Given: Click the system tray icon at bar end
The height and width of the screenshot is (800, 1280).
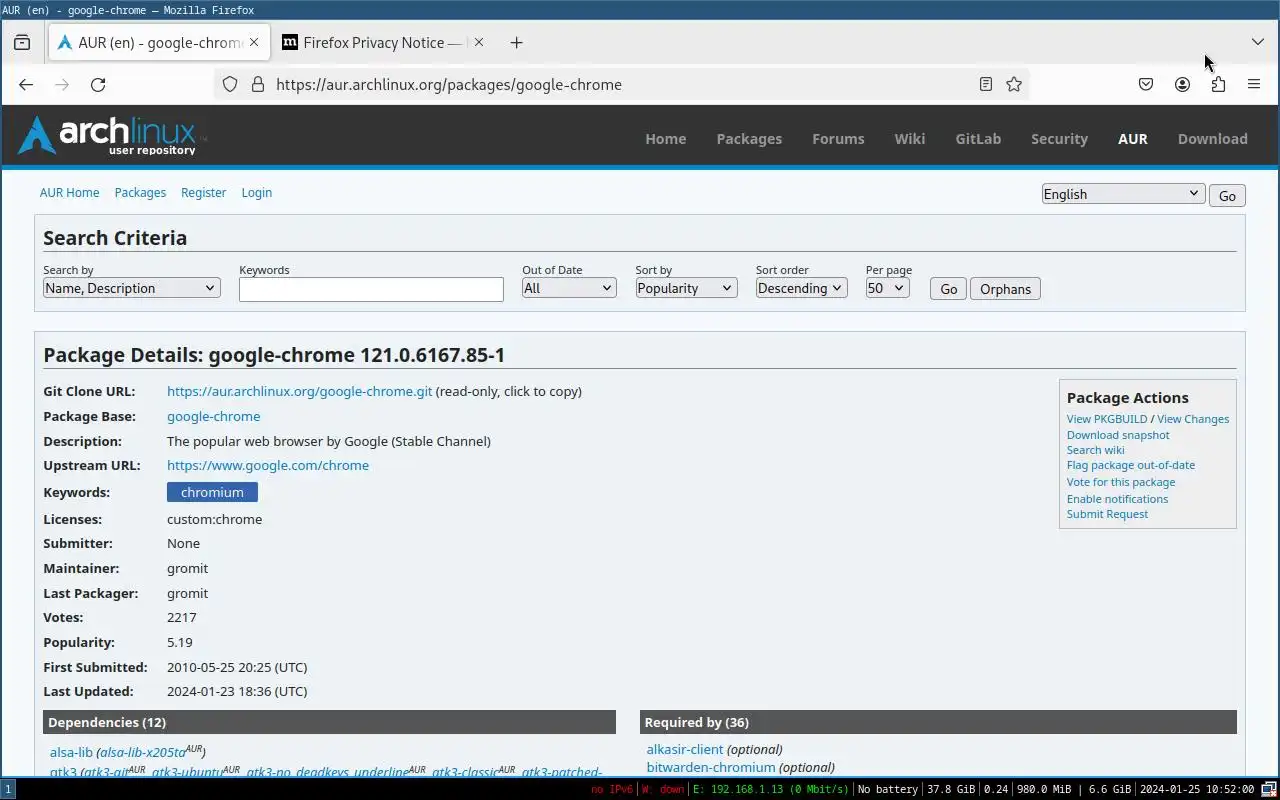Looking at the screenshot, I should [x=1268, y=789].
